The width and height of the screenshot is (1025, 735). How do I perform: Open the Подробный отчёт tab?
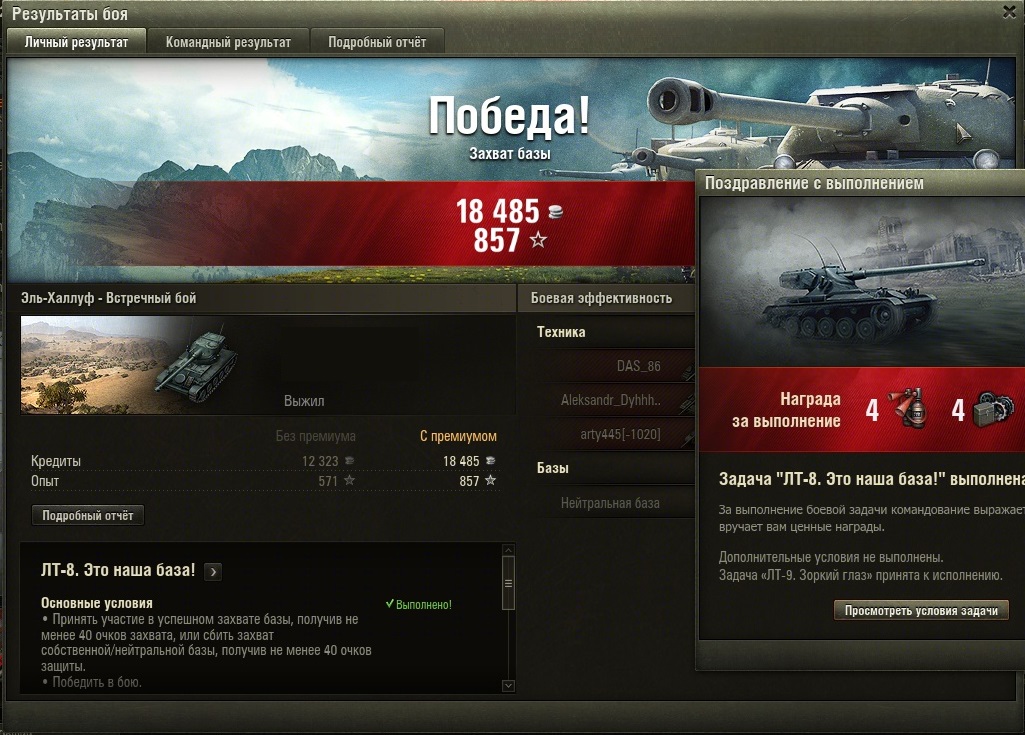[x=377, y=42]
